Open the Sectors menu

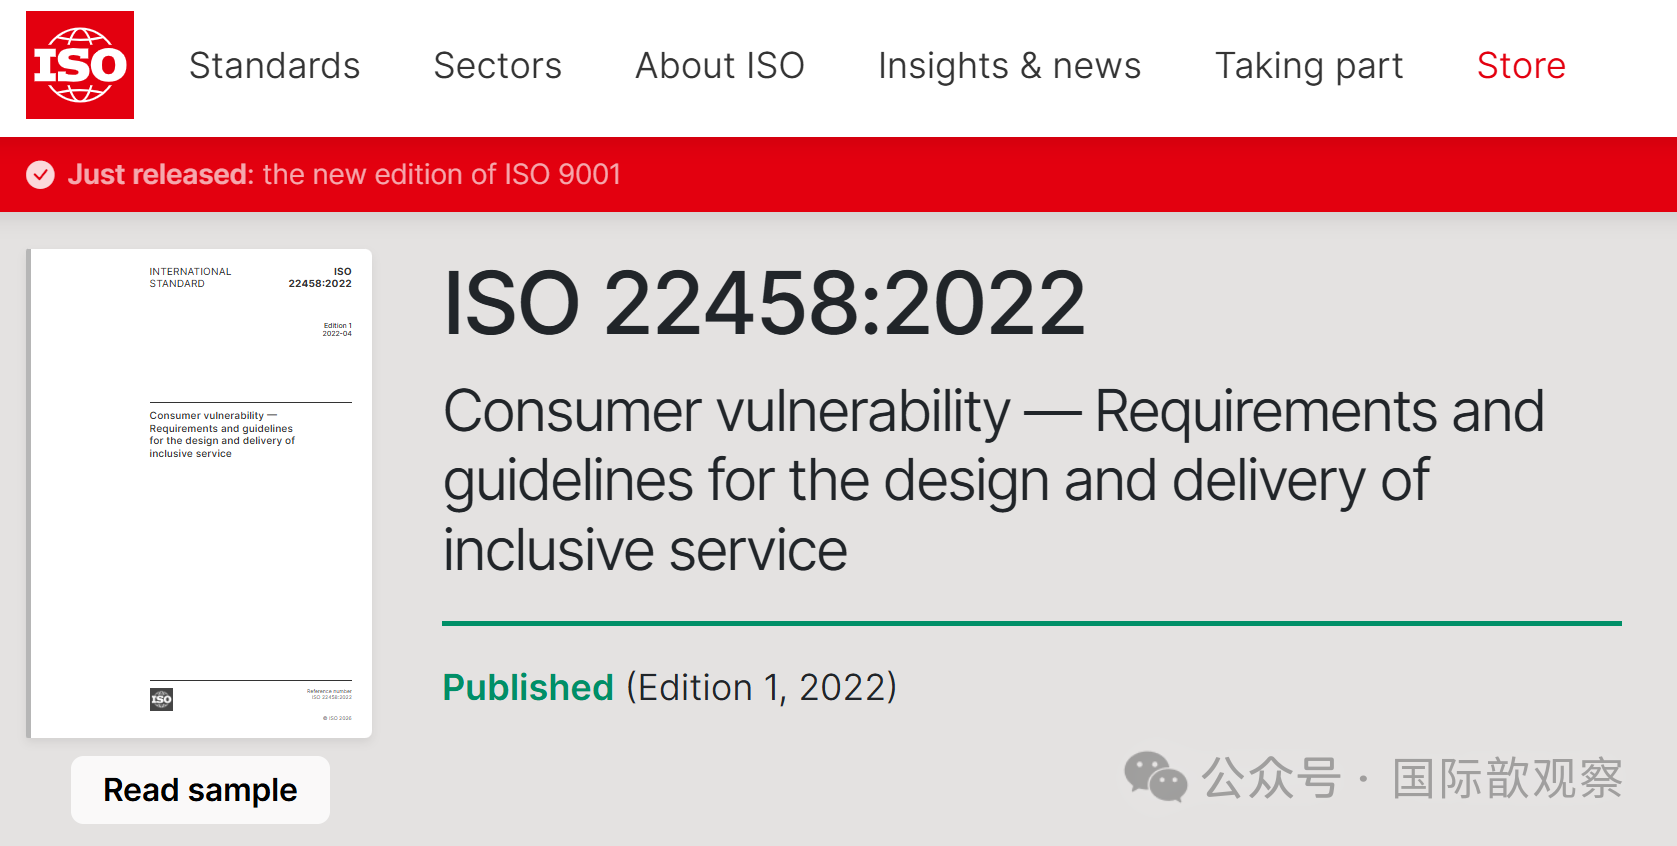tap(497, 66)
